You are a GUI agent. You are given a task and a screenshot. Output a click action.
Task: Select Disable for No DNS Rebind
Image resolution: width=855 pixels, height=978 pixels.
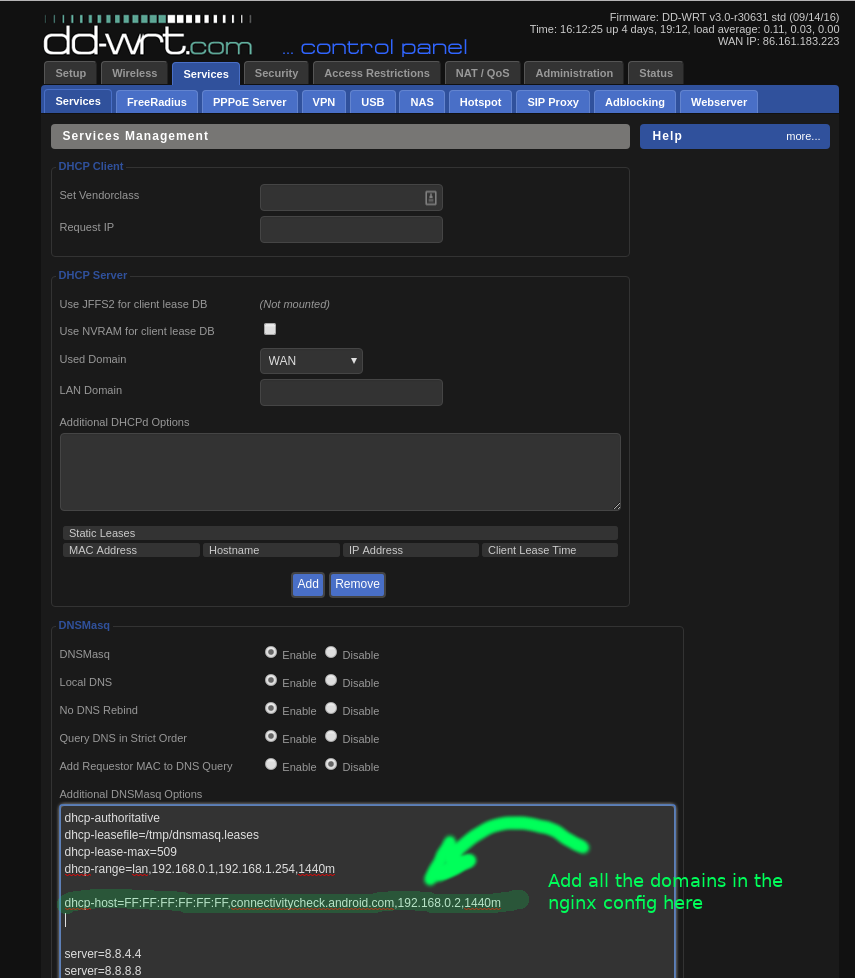(x=331, y=709)
